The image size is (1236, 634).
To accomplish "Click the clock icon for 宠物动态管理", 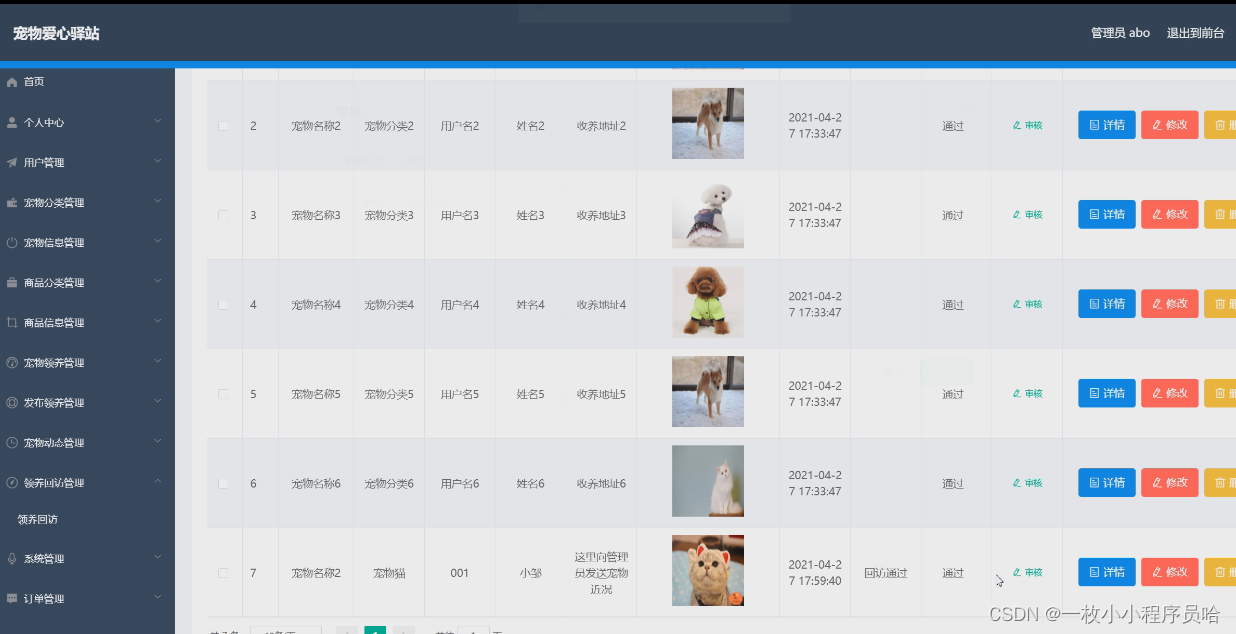I will click(x=12, y=442).
